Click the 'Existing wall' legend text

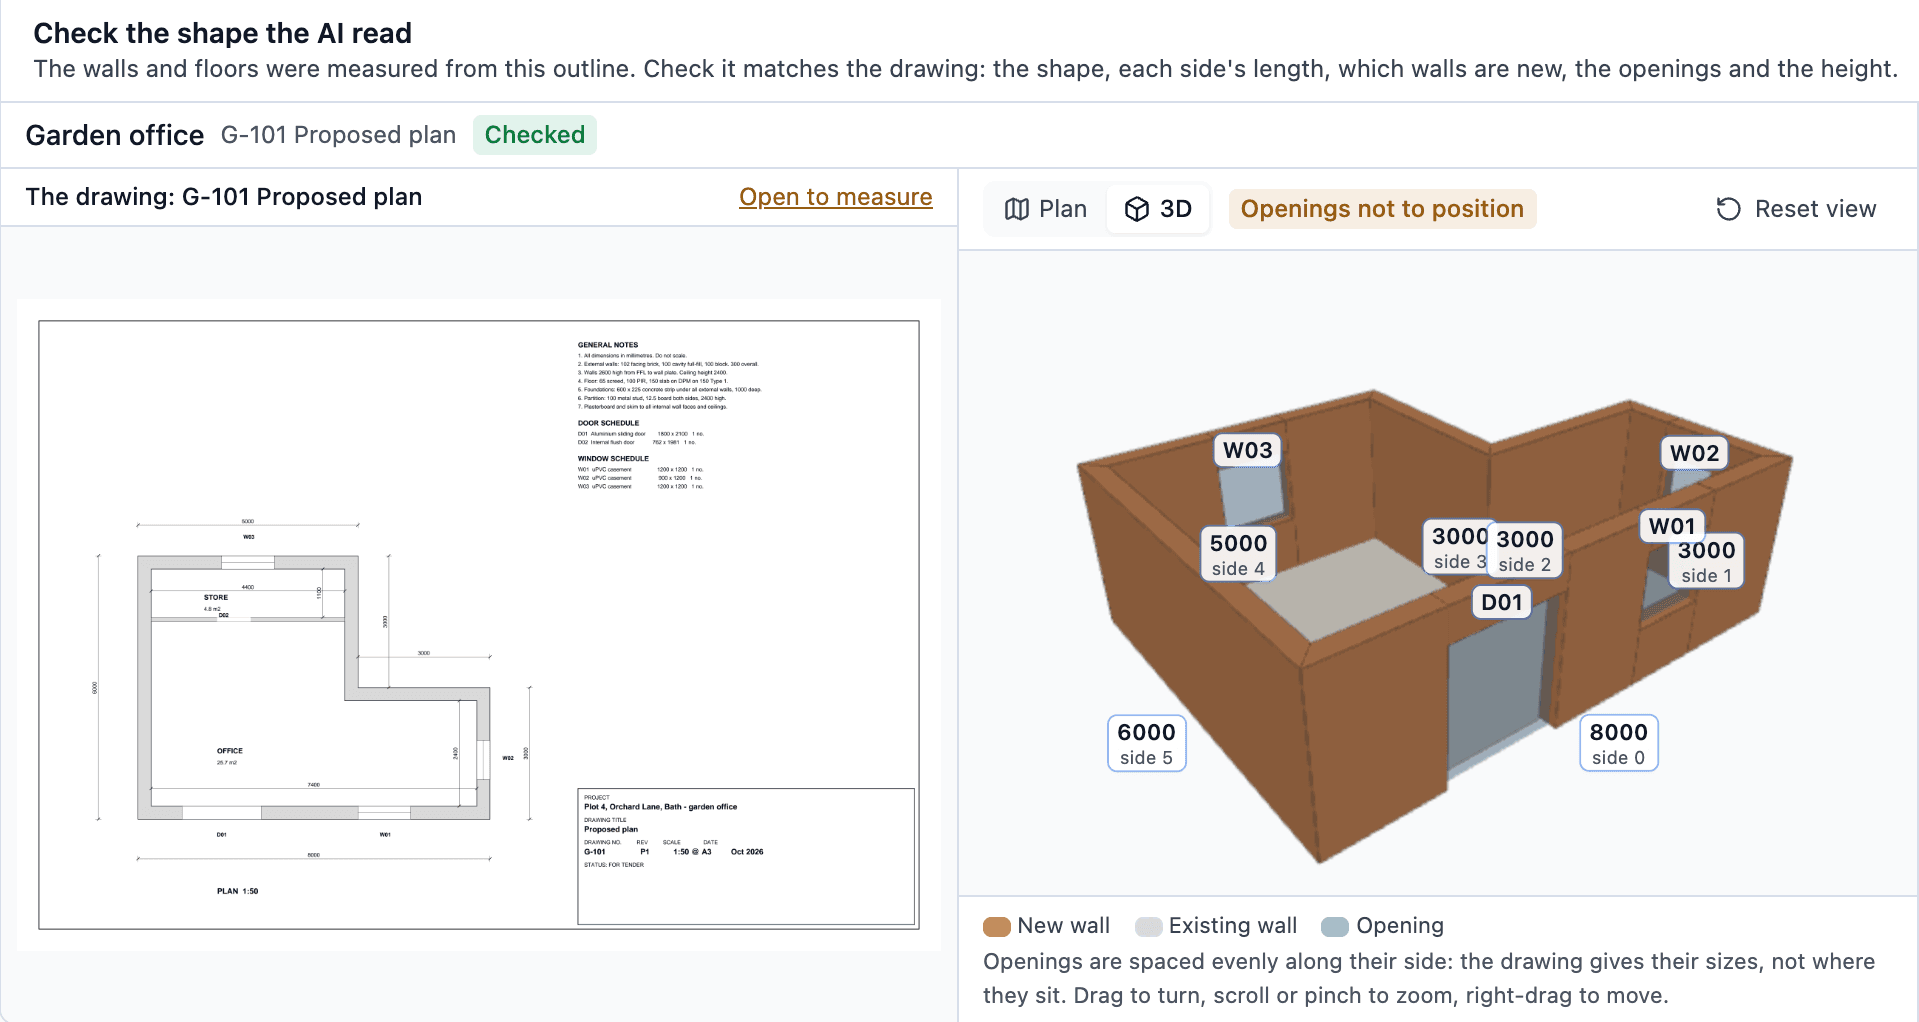(x=1232, y=926)
